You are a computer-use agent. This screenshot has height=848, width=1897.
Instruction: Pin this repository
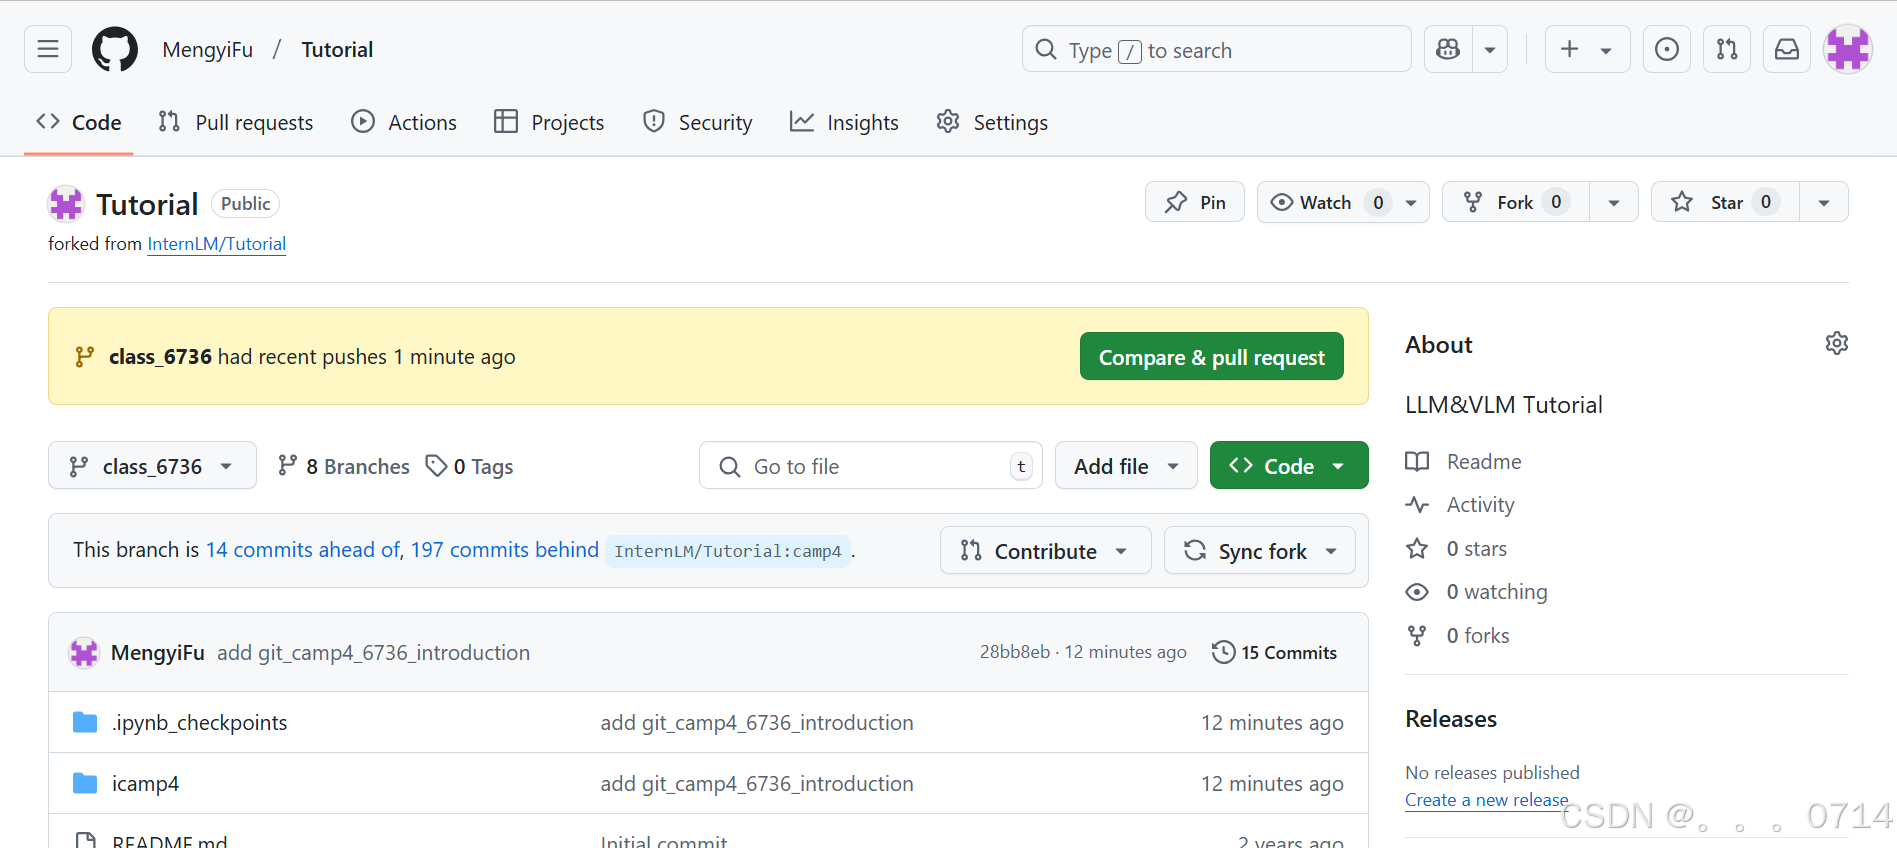click(1195, 202)
